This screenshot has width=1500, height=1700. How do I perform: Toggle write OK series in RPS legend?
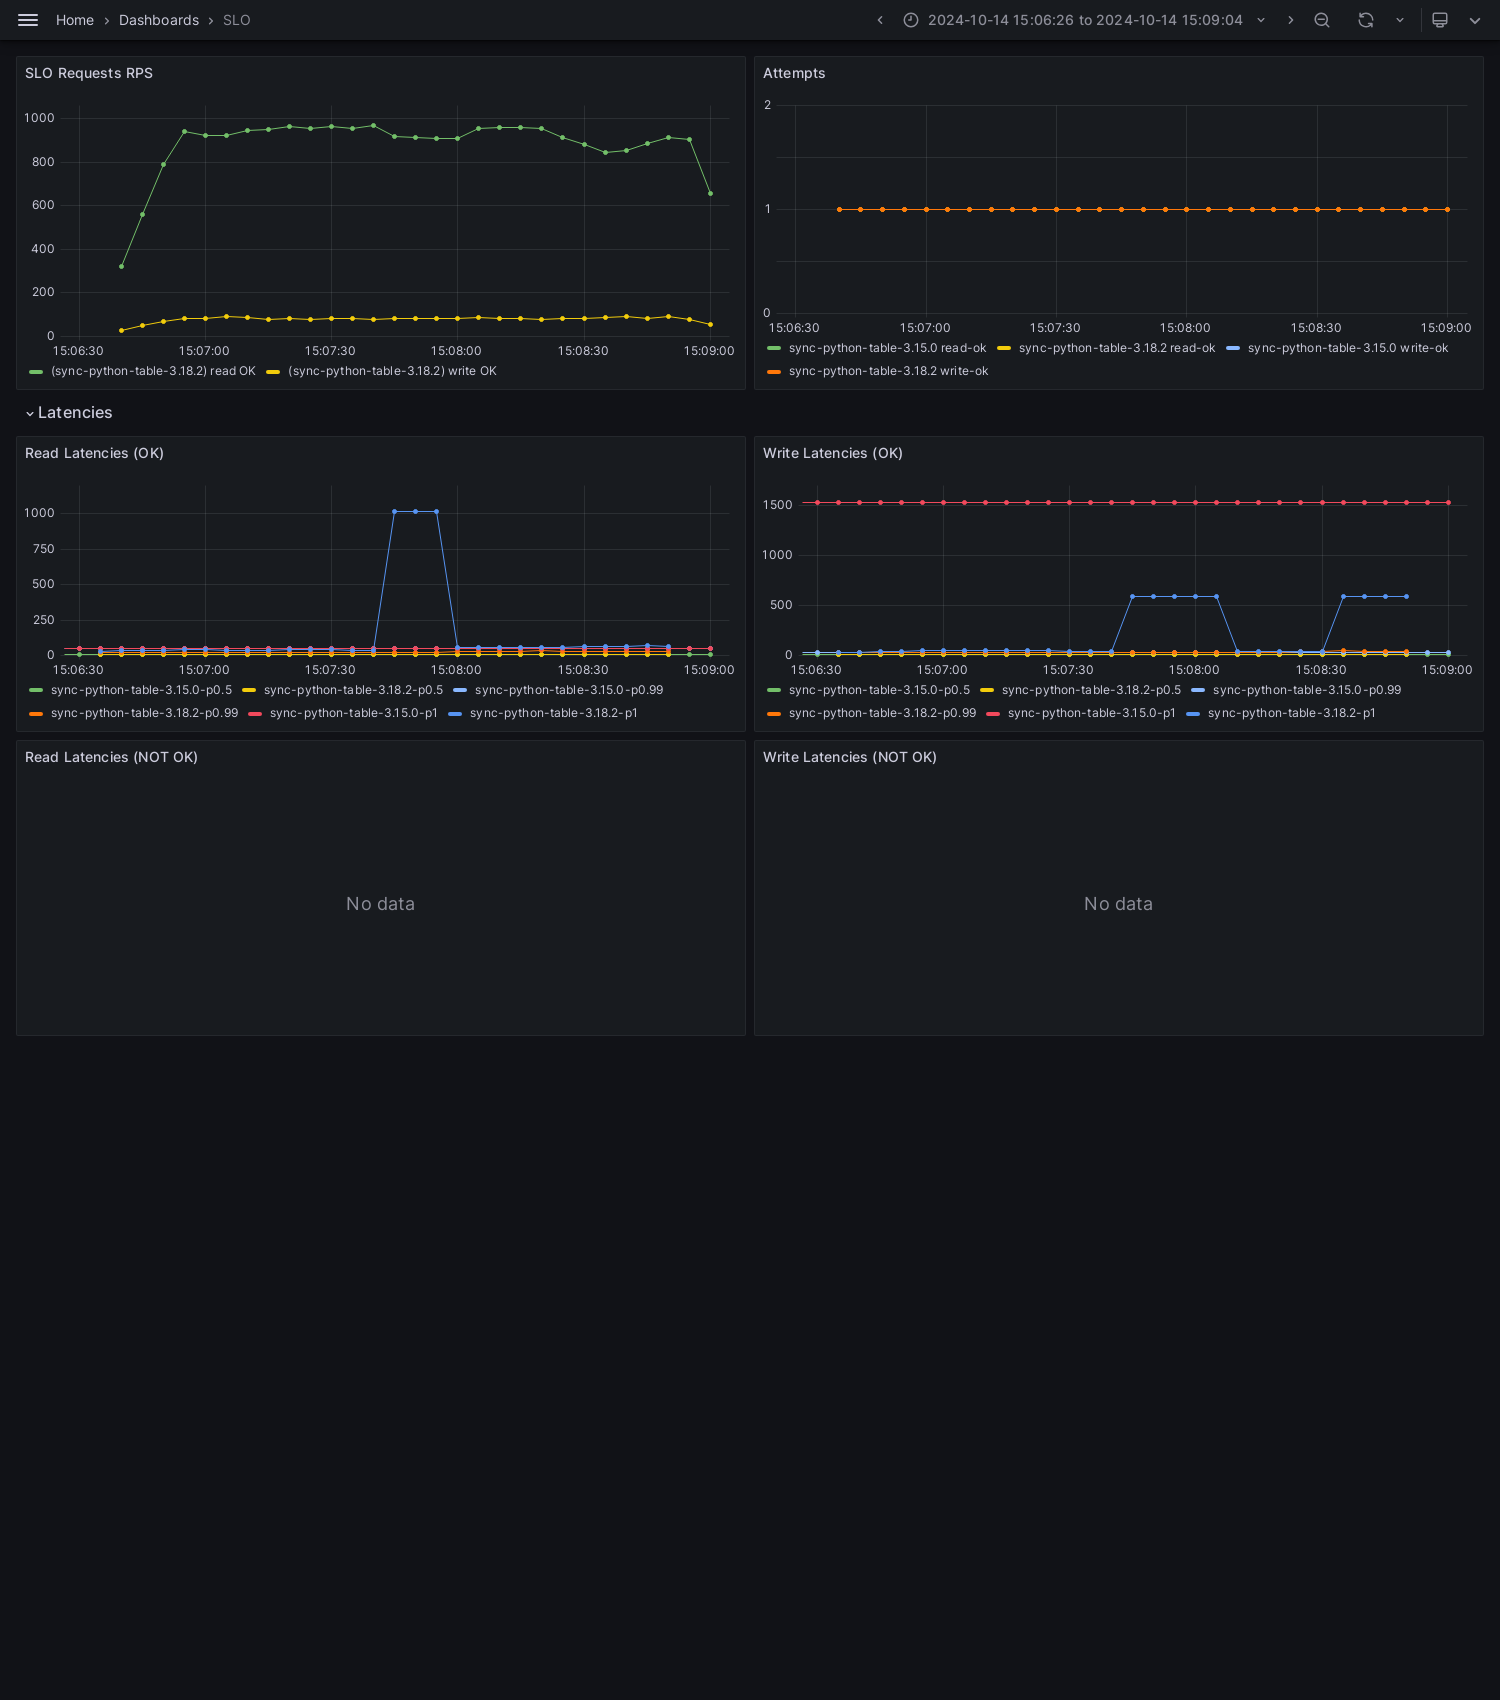[392, 371]
